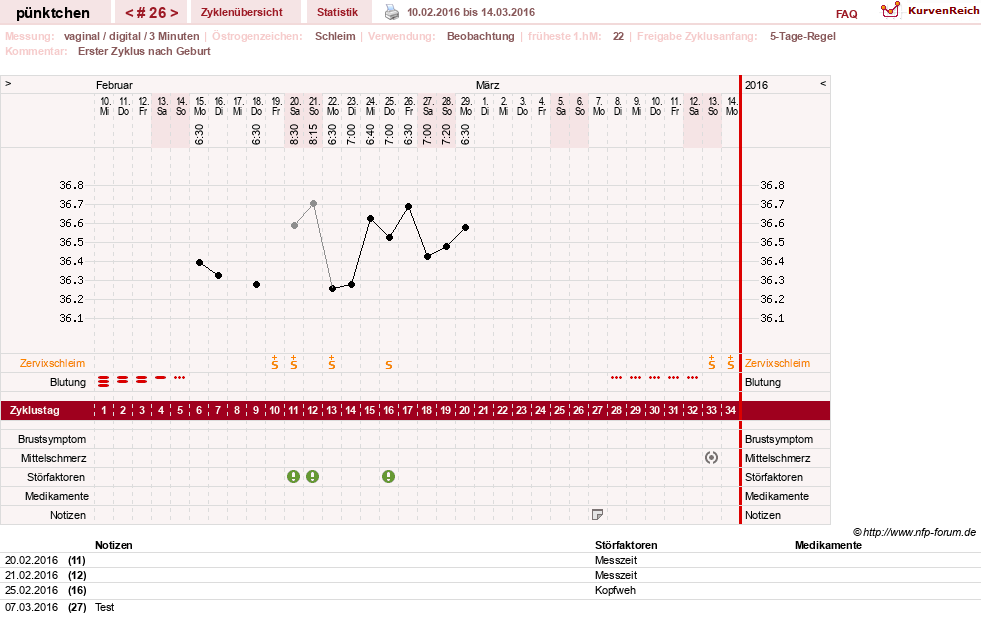981x644 pixels.
Task: Go to previous cycle with left arrow near #26
Action: coord(130,13)
